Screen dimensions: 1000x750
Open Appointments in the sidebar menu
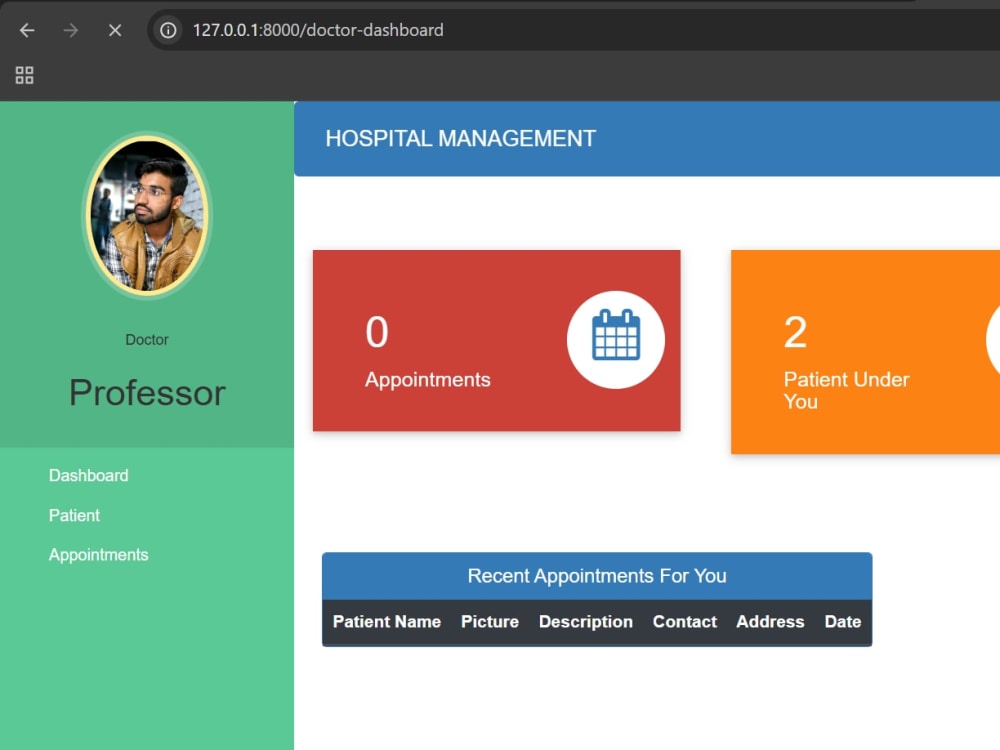(x=98, y=555)
